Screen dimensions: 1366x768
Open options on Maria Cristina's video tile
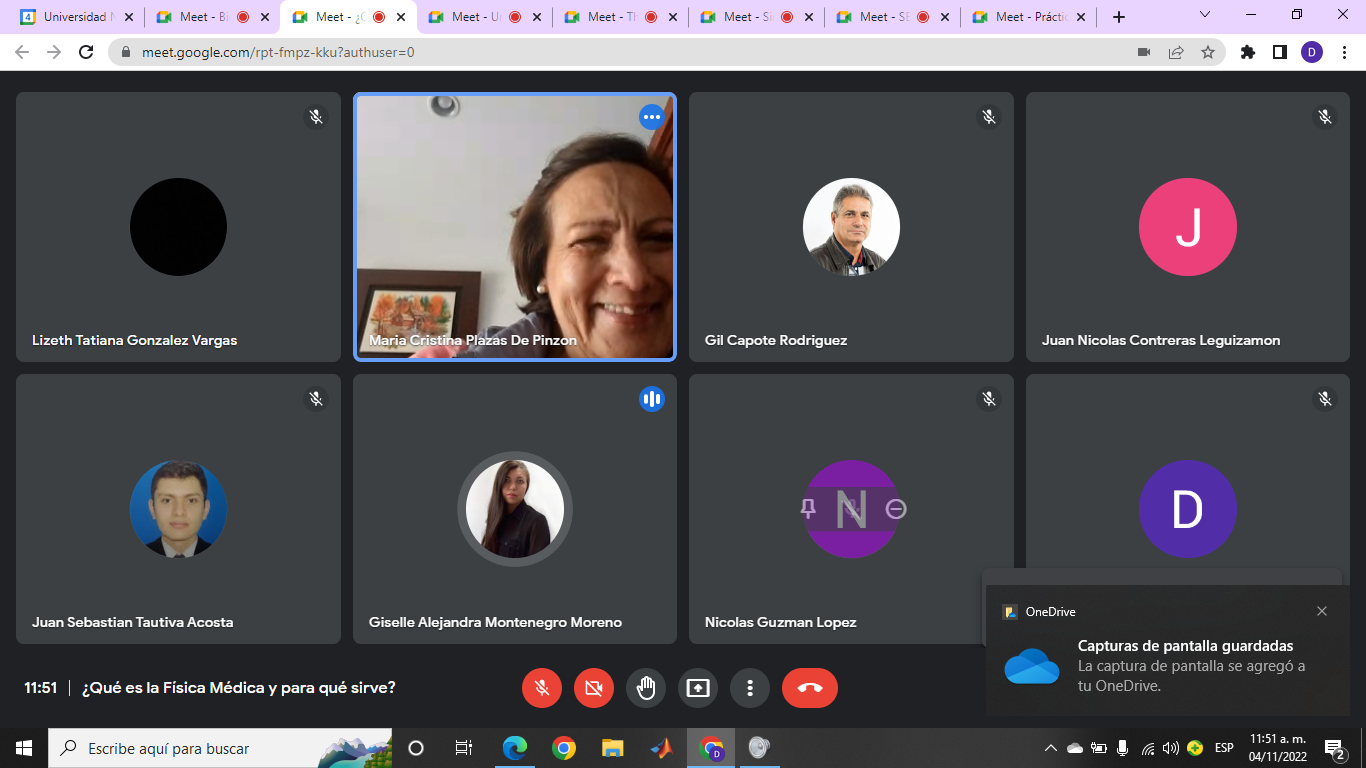click(652, 118)
